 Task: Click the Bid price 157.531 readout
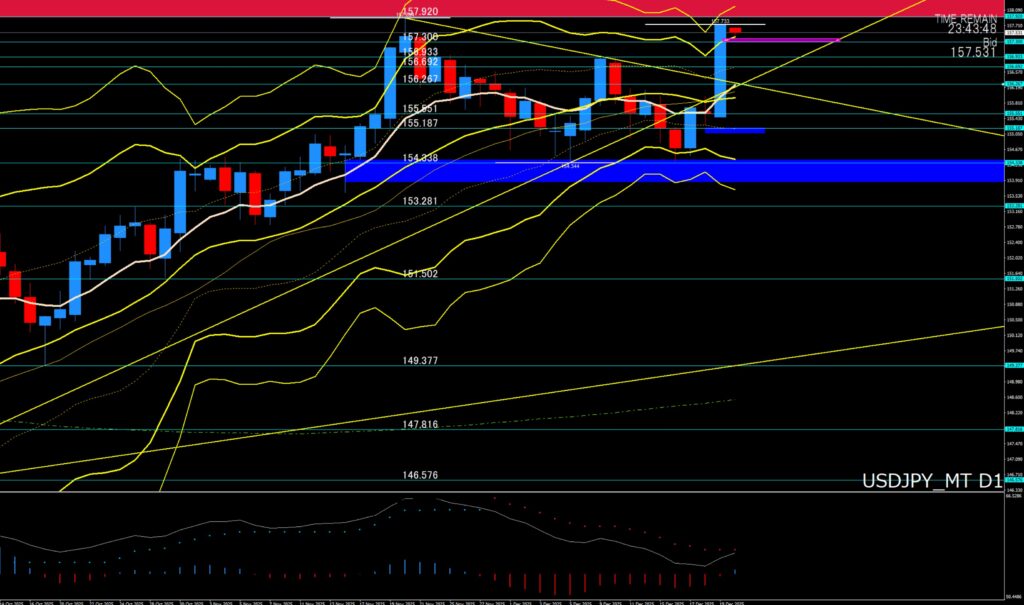(x=973, y=54)
